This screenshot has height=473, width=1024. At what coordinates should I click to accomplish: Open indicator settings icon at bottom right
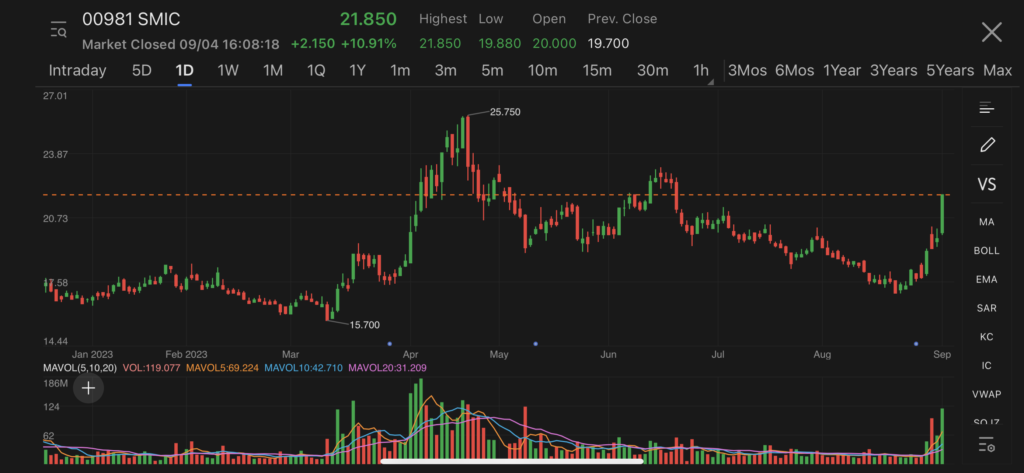tap(987, 447)
